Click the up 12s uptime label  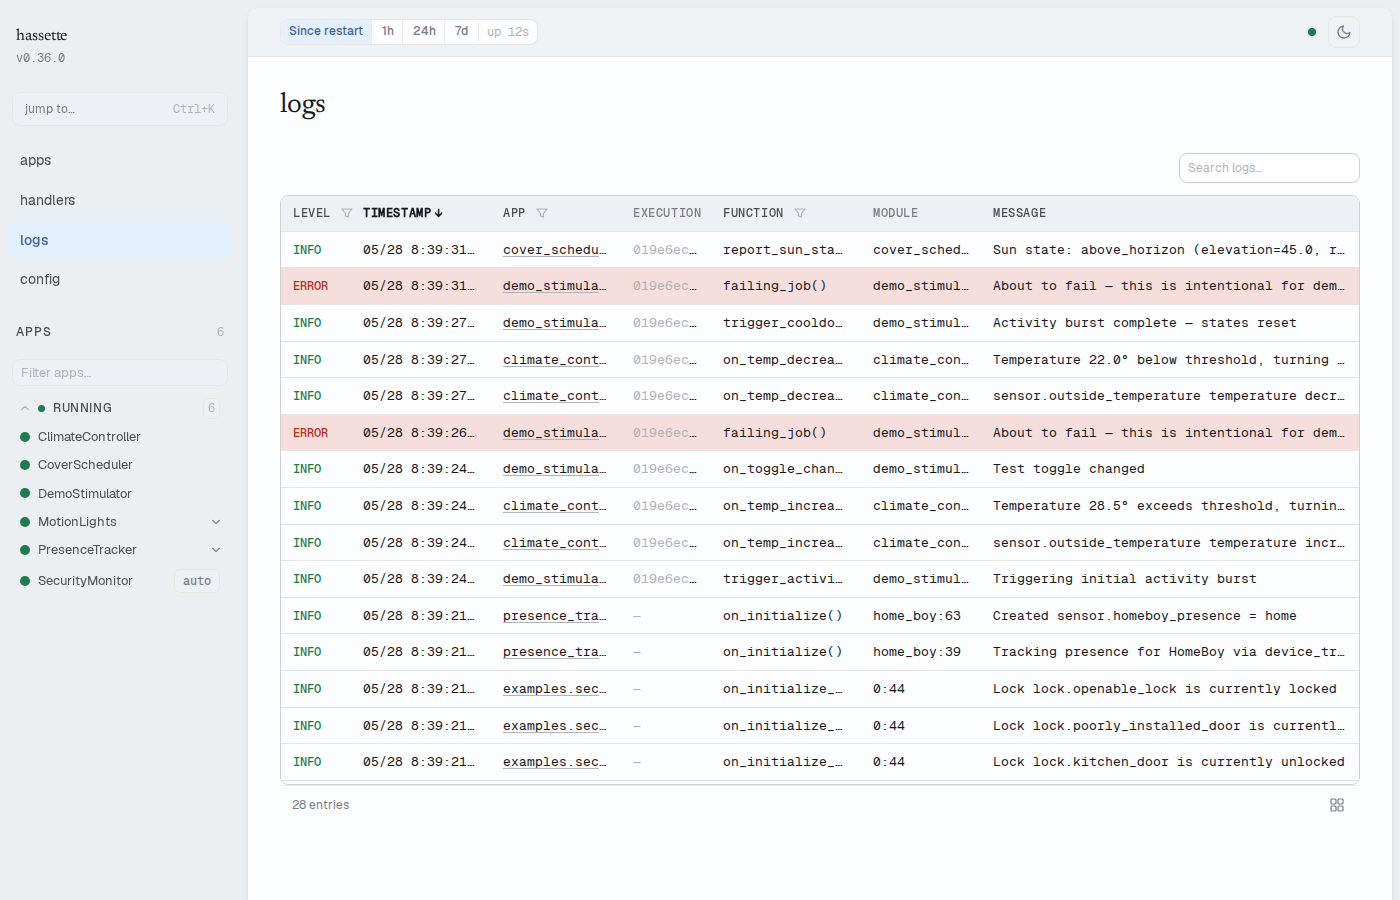click(x=508, y=32)
